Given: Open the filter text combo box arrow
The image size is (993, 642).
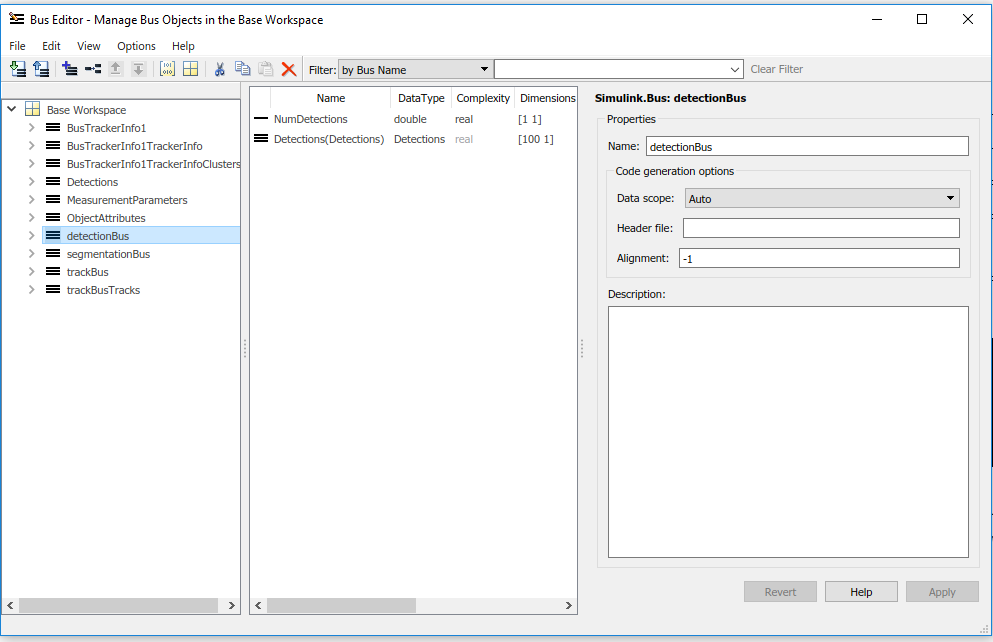Looking at the screenshot, I should click(735, 69).
